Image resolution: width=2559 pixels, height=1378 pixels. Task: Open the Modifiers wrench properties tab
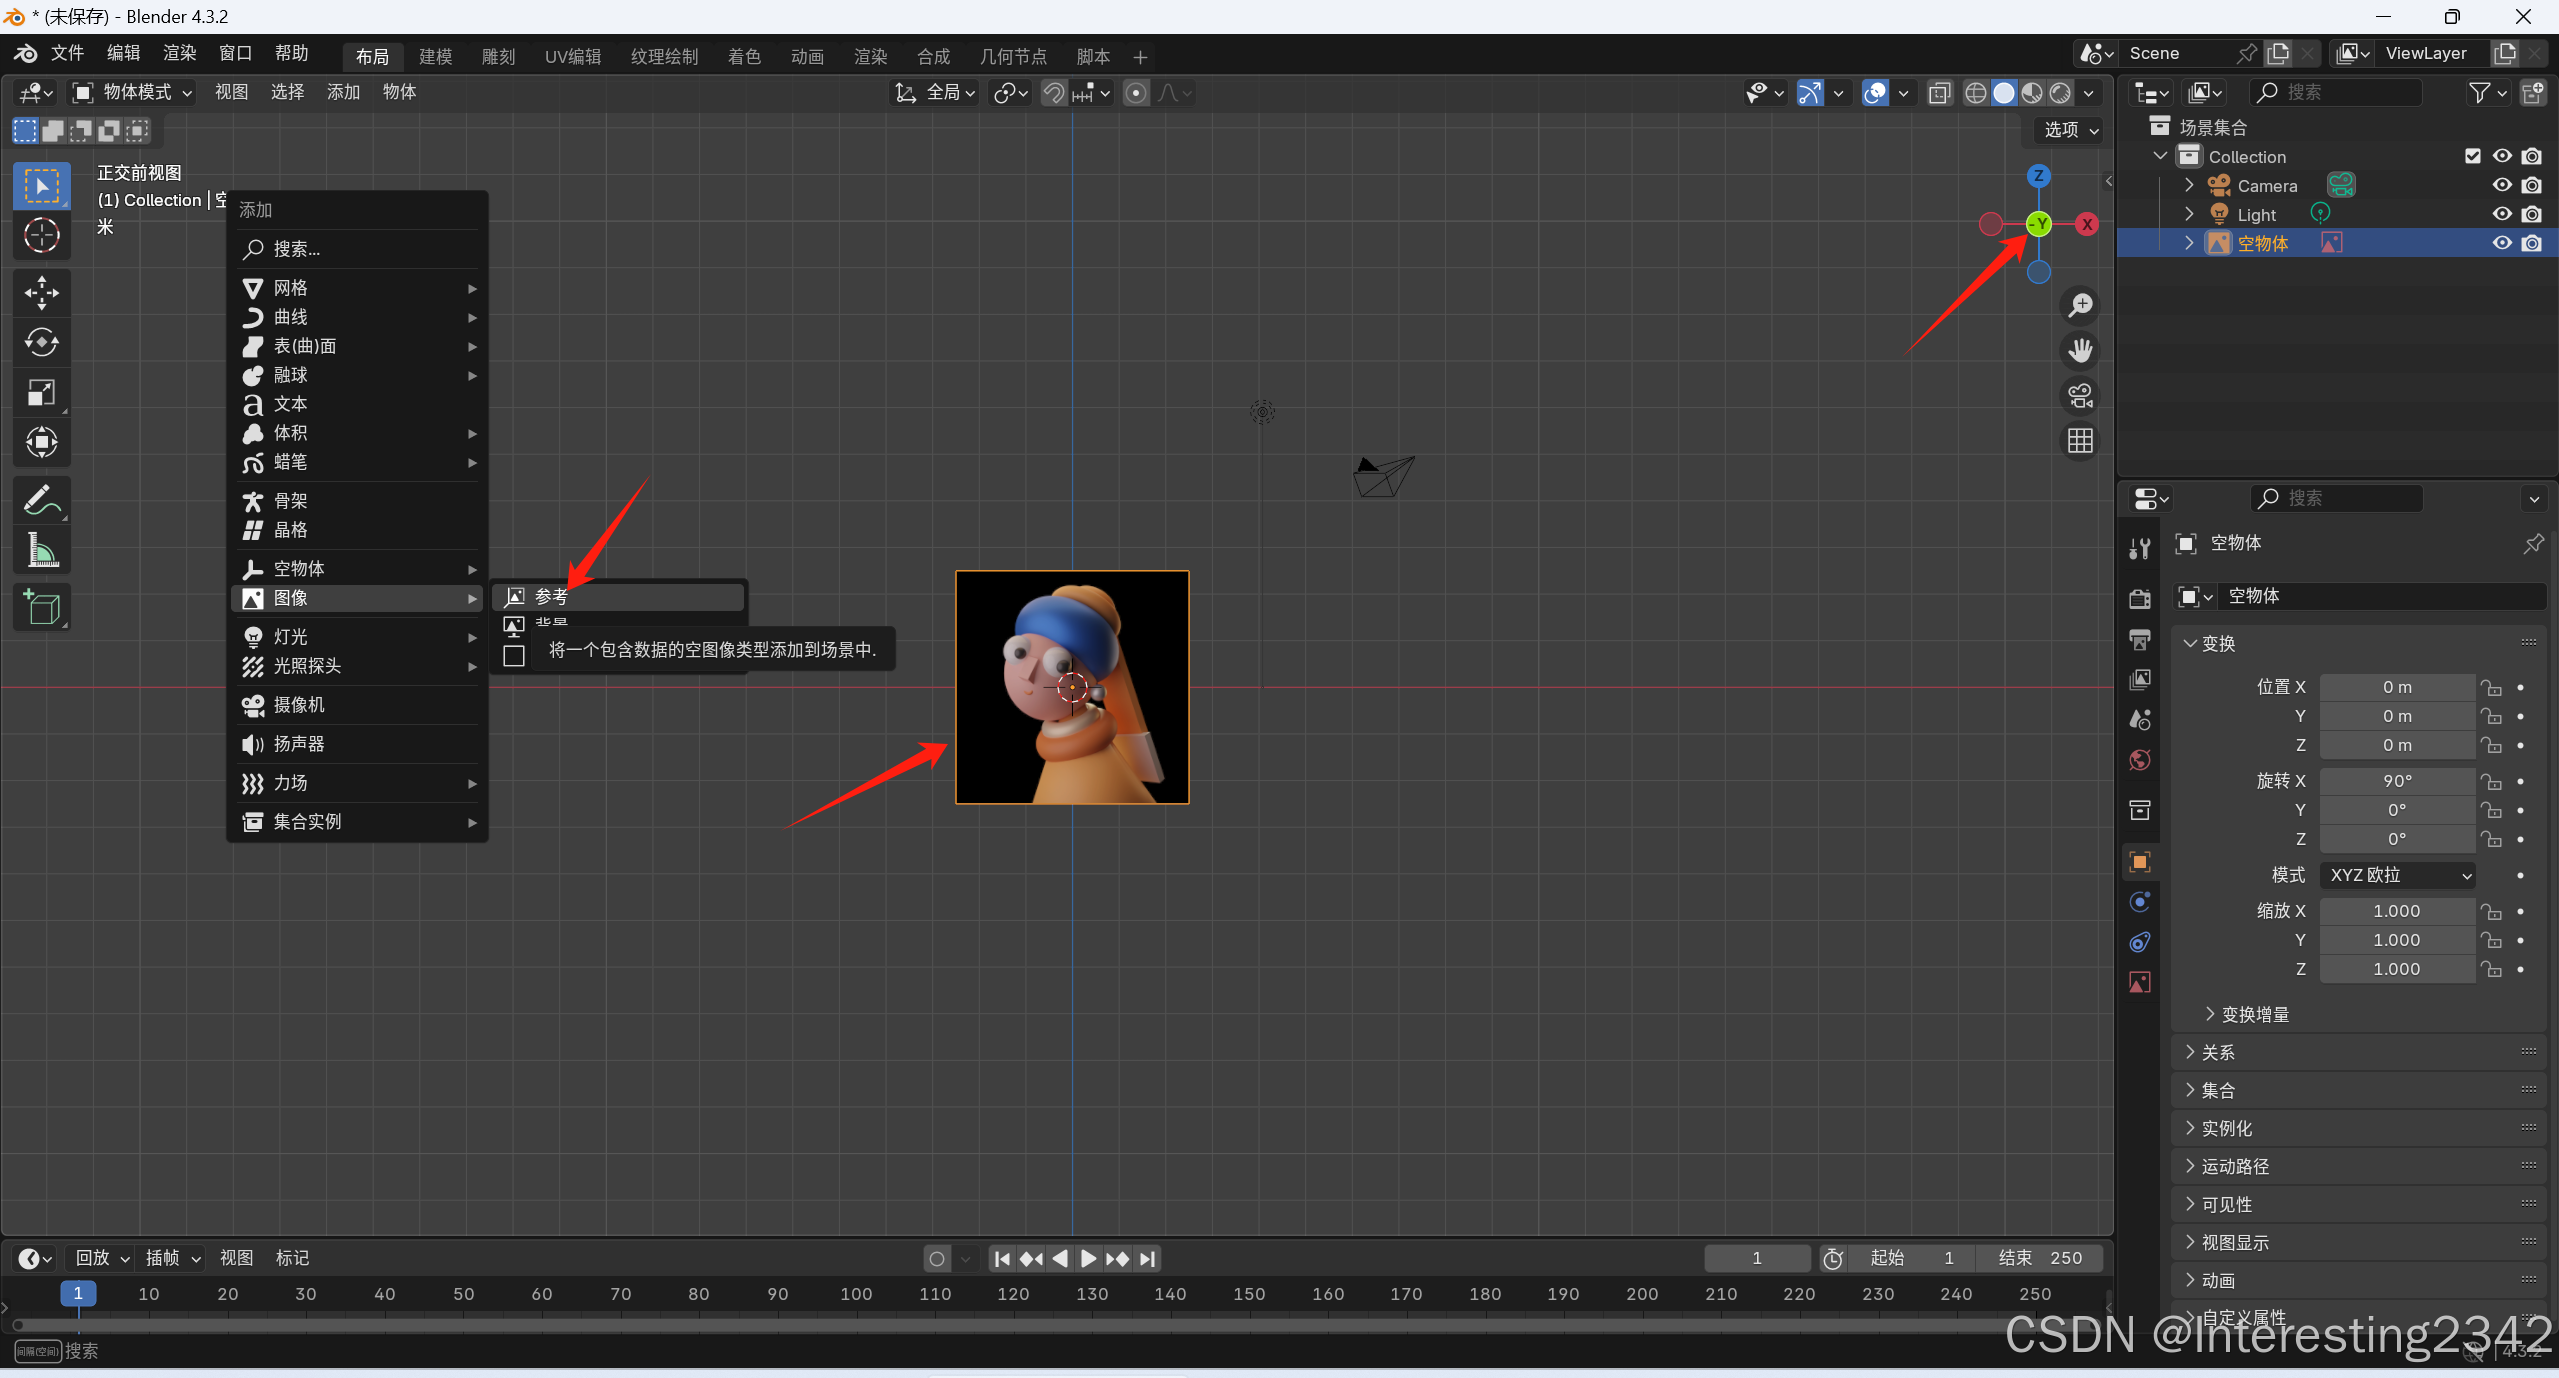tap(2140, 548)
